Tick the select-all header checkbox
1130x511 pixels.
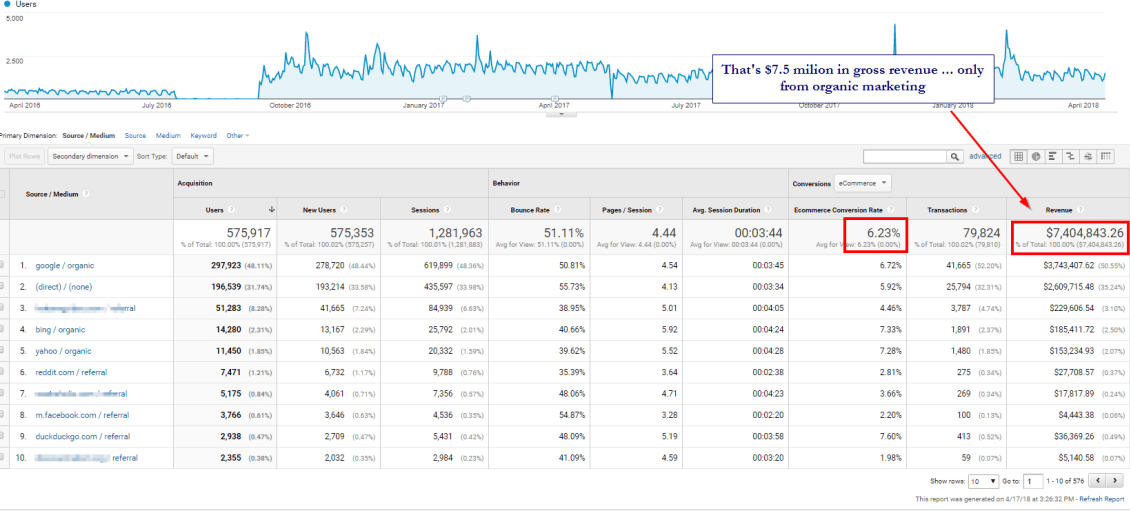click(x=3, y=194)
